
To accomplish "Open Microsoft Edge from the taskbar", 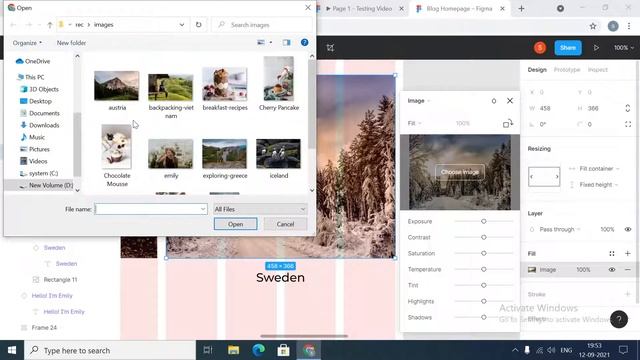I will (x=258, y=350).
